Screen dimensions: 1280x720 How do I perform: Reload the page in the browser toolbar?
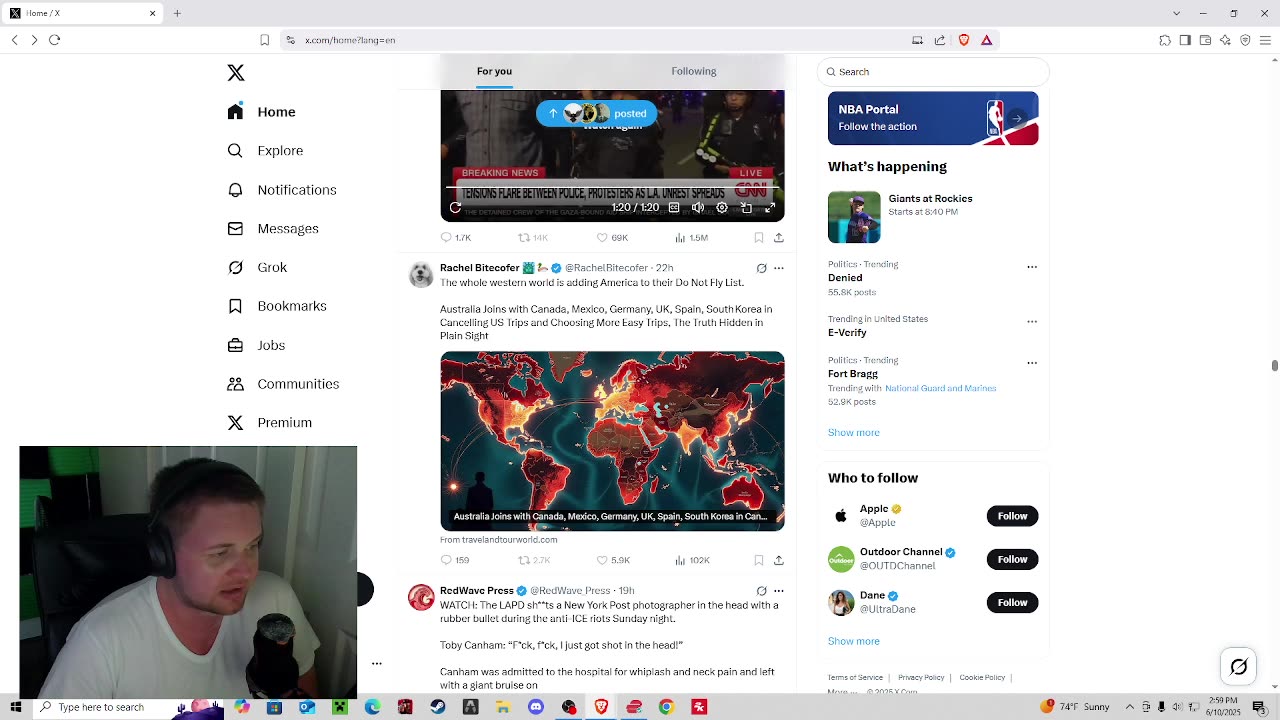(55, 40)
